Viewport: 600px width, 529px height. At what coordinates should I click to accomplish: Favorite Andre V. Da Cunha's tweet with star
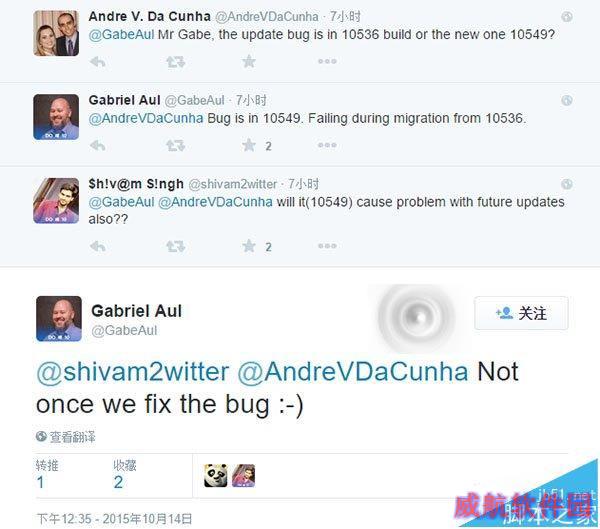click(x=249, y=61)
